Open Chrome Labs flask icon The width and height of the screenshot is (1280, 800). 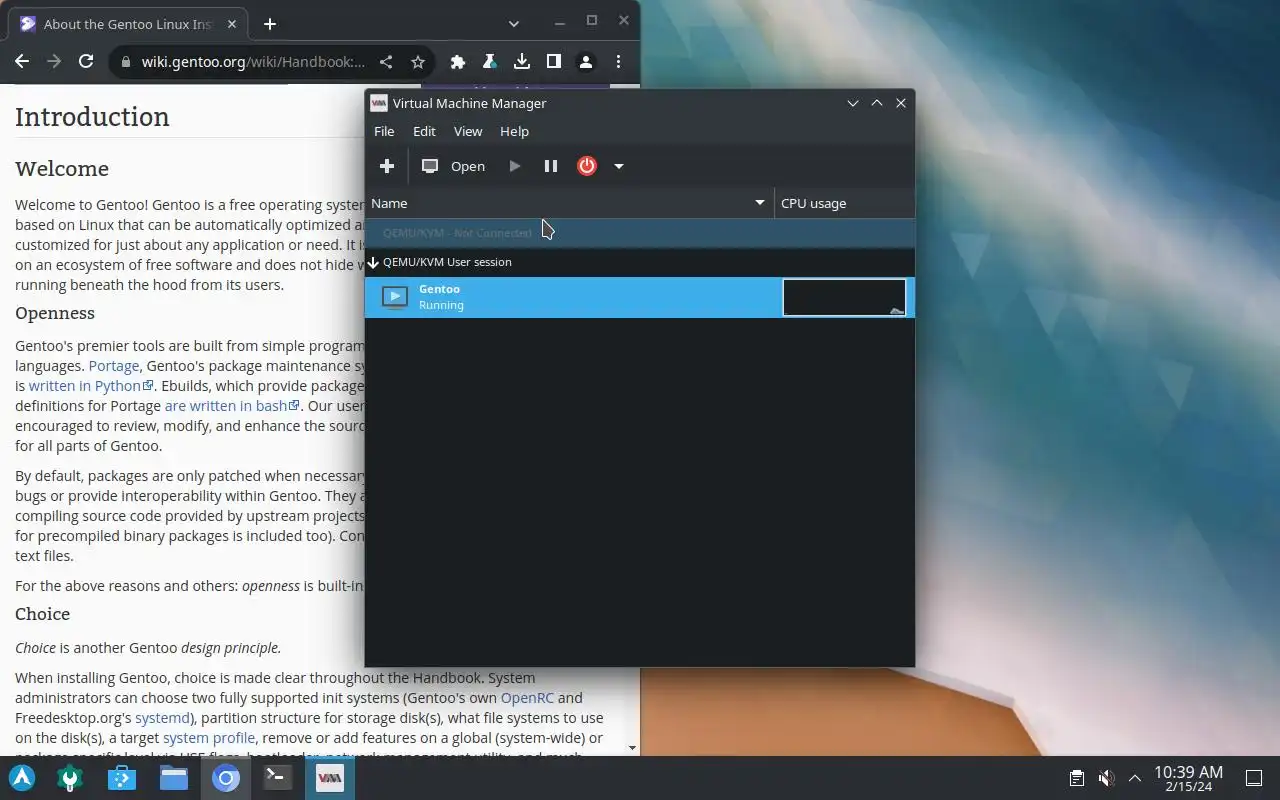tap(490, 62)
